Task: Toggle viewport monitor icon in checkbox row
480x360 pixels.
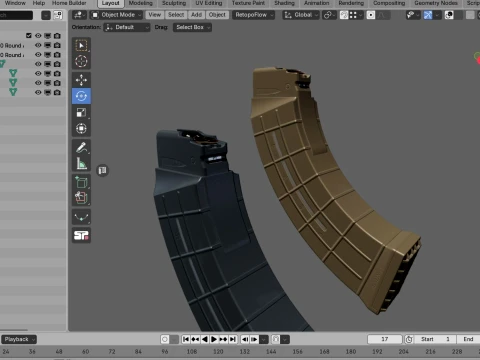Action: [48, 36]
